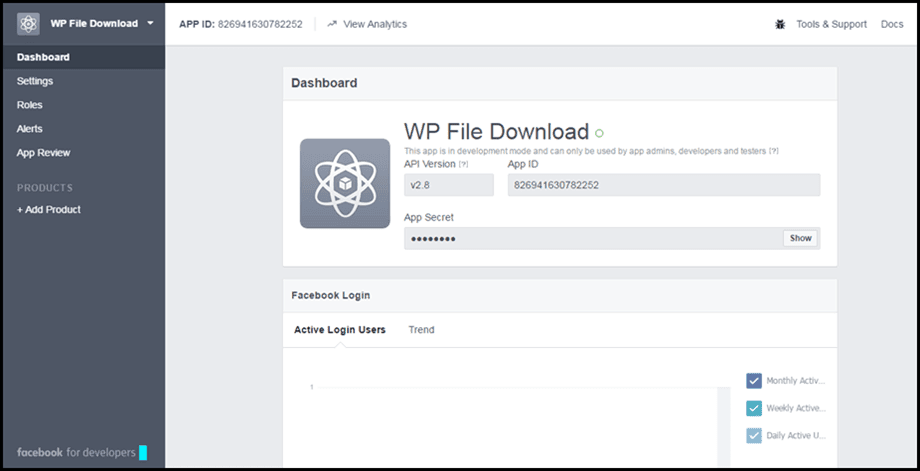Toggle the Monthly Active users checkbox
The image size is (920, 471).
tap(754, 380)
